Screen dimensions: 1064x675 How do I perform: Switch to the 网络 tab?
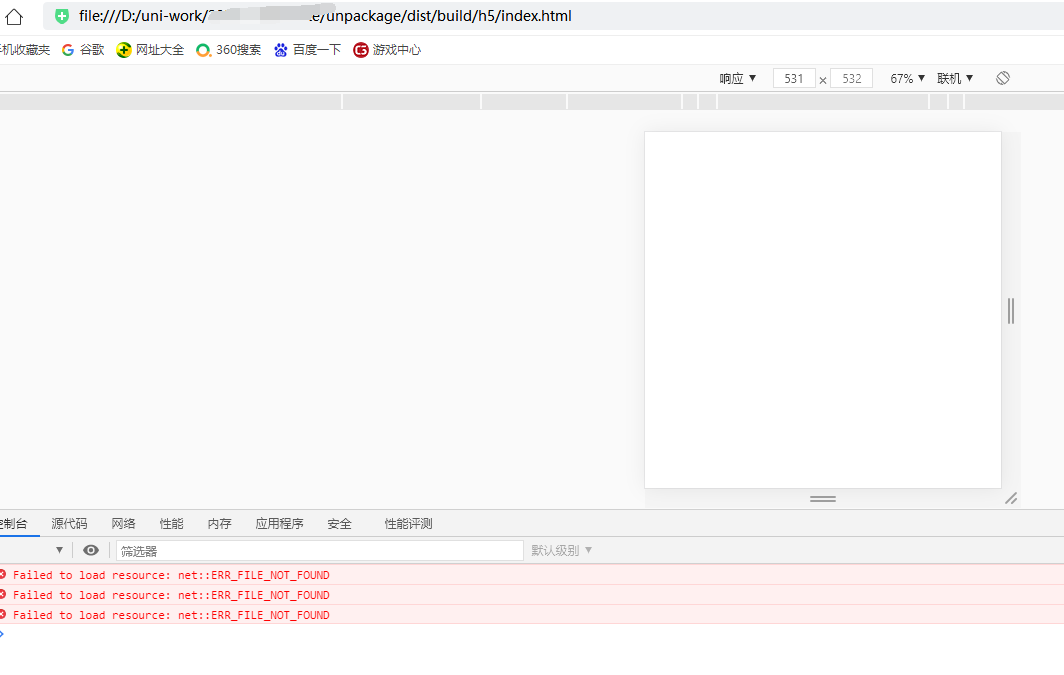pos(123,522)
